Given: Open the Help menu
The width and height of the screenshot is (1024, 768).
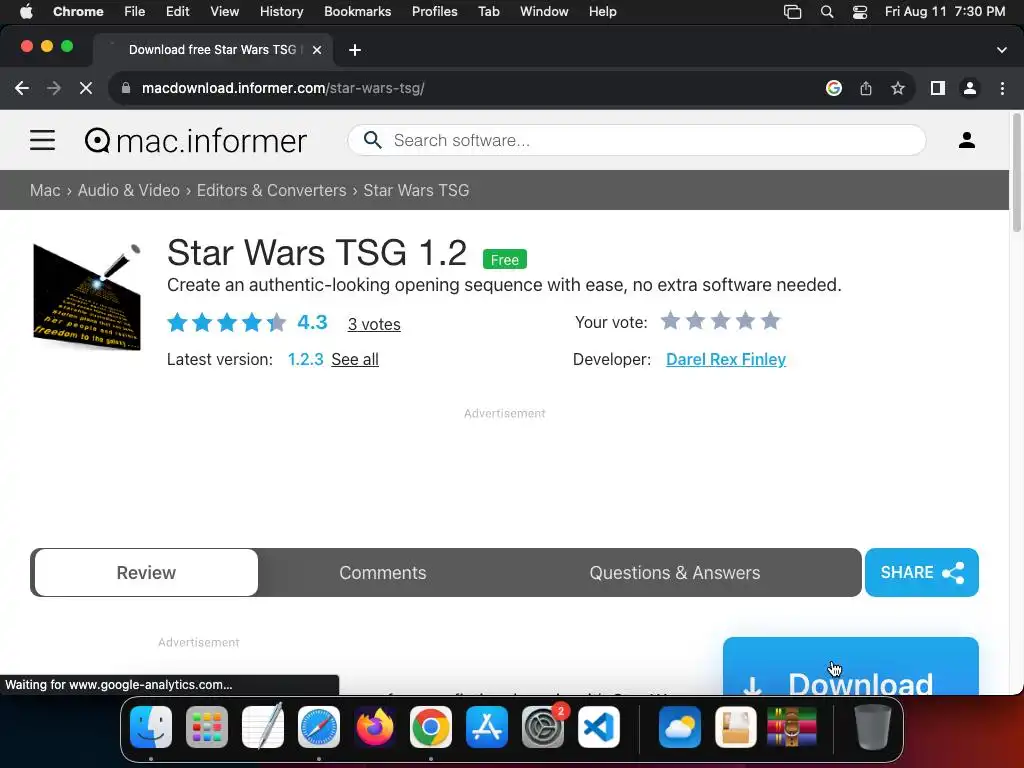Looking at the screenshot, I should tap(602, 11).
